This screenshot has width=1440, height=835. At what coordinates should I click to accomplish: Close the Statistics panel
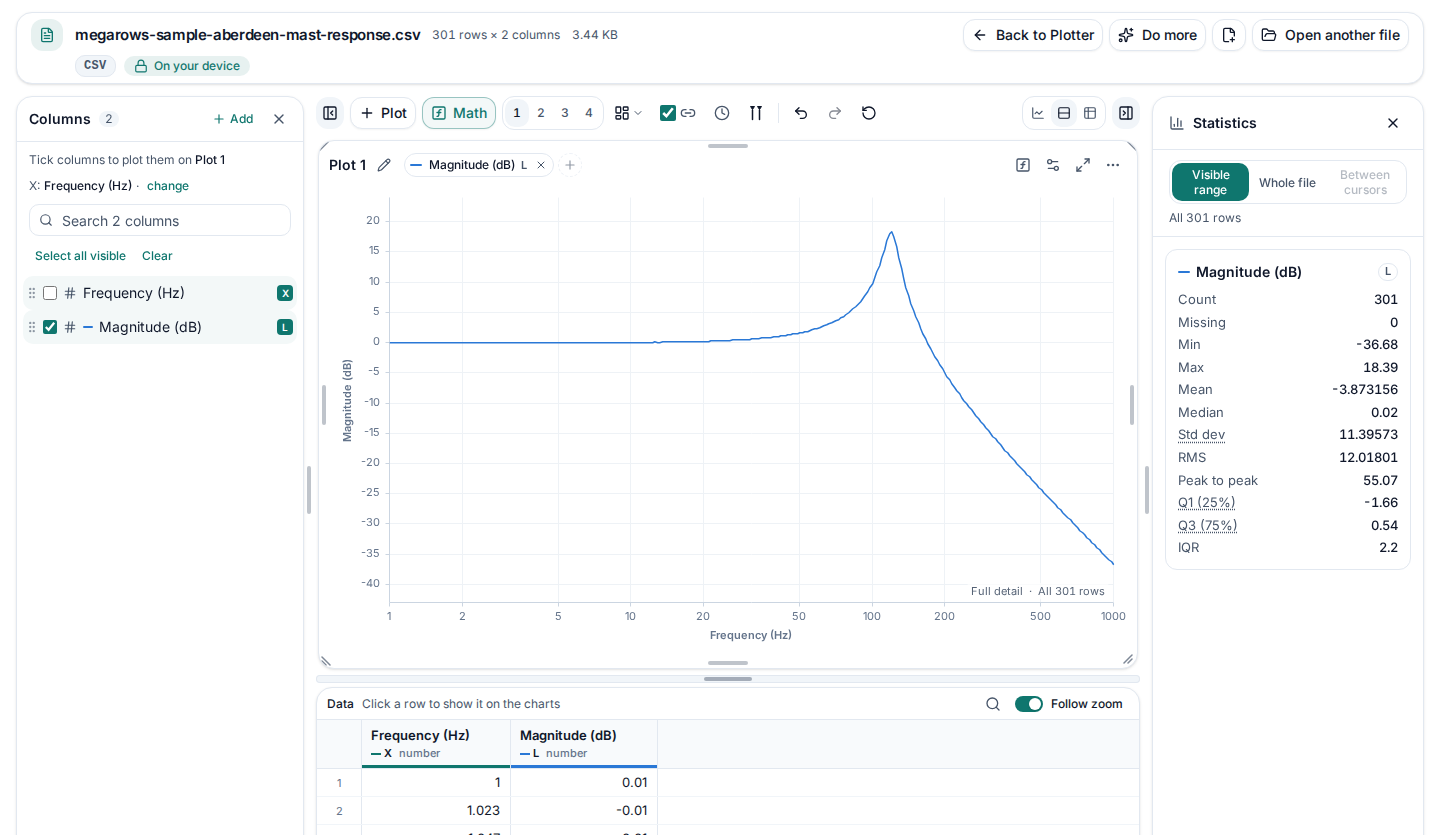1393,123
